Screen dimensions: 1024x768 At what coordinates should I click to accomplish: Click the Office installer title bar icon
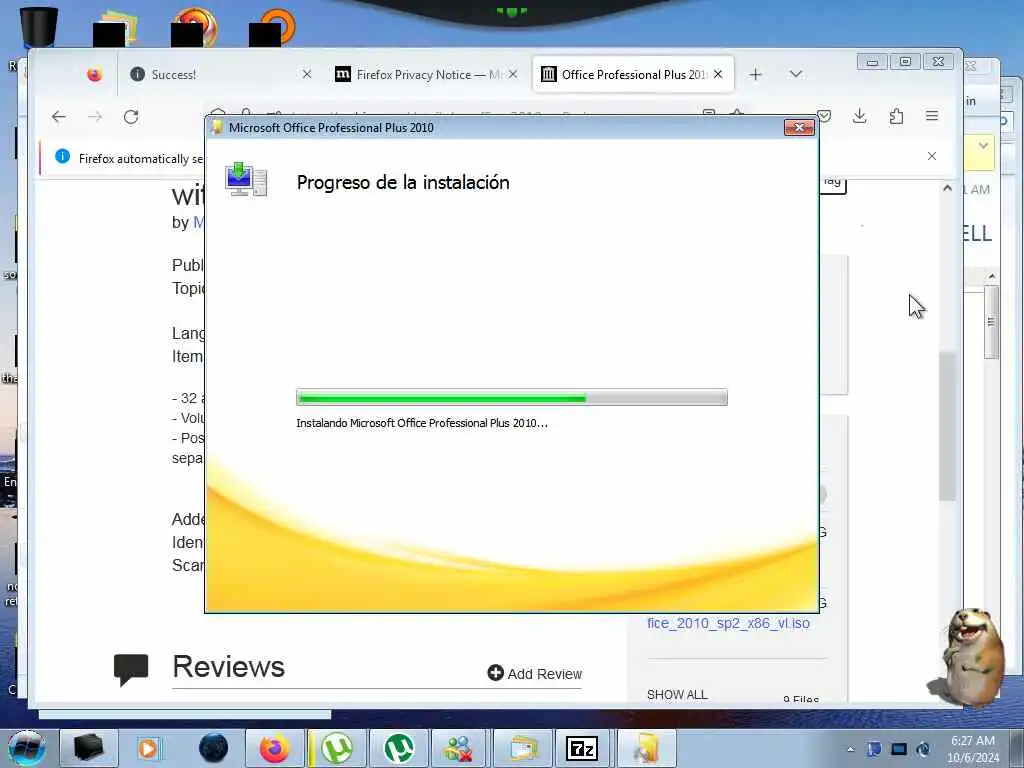(x=217, y=127)
